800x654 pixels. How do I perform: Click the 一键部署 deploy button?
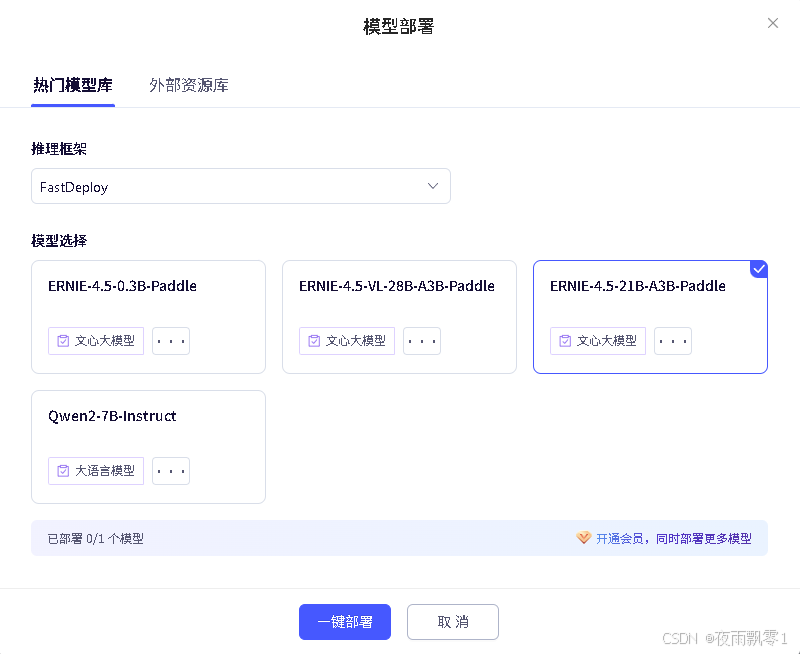point(345,622)
